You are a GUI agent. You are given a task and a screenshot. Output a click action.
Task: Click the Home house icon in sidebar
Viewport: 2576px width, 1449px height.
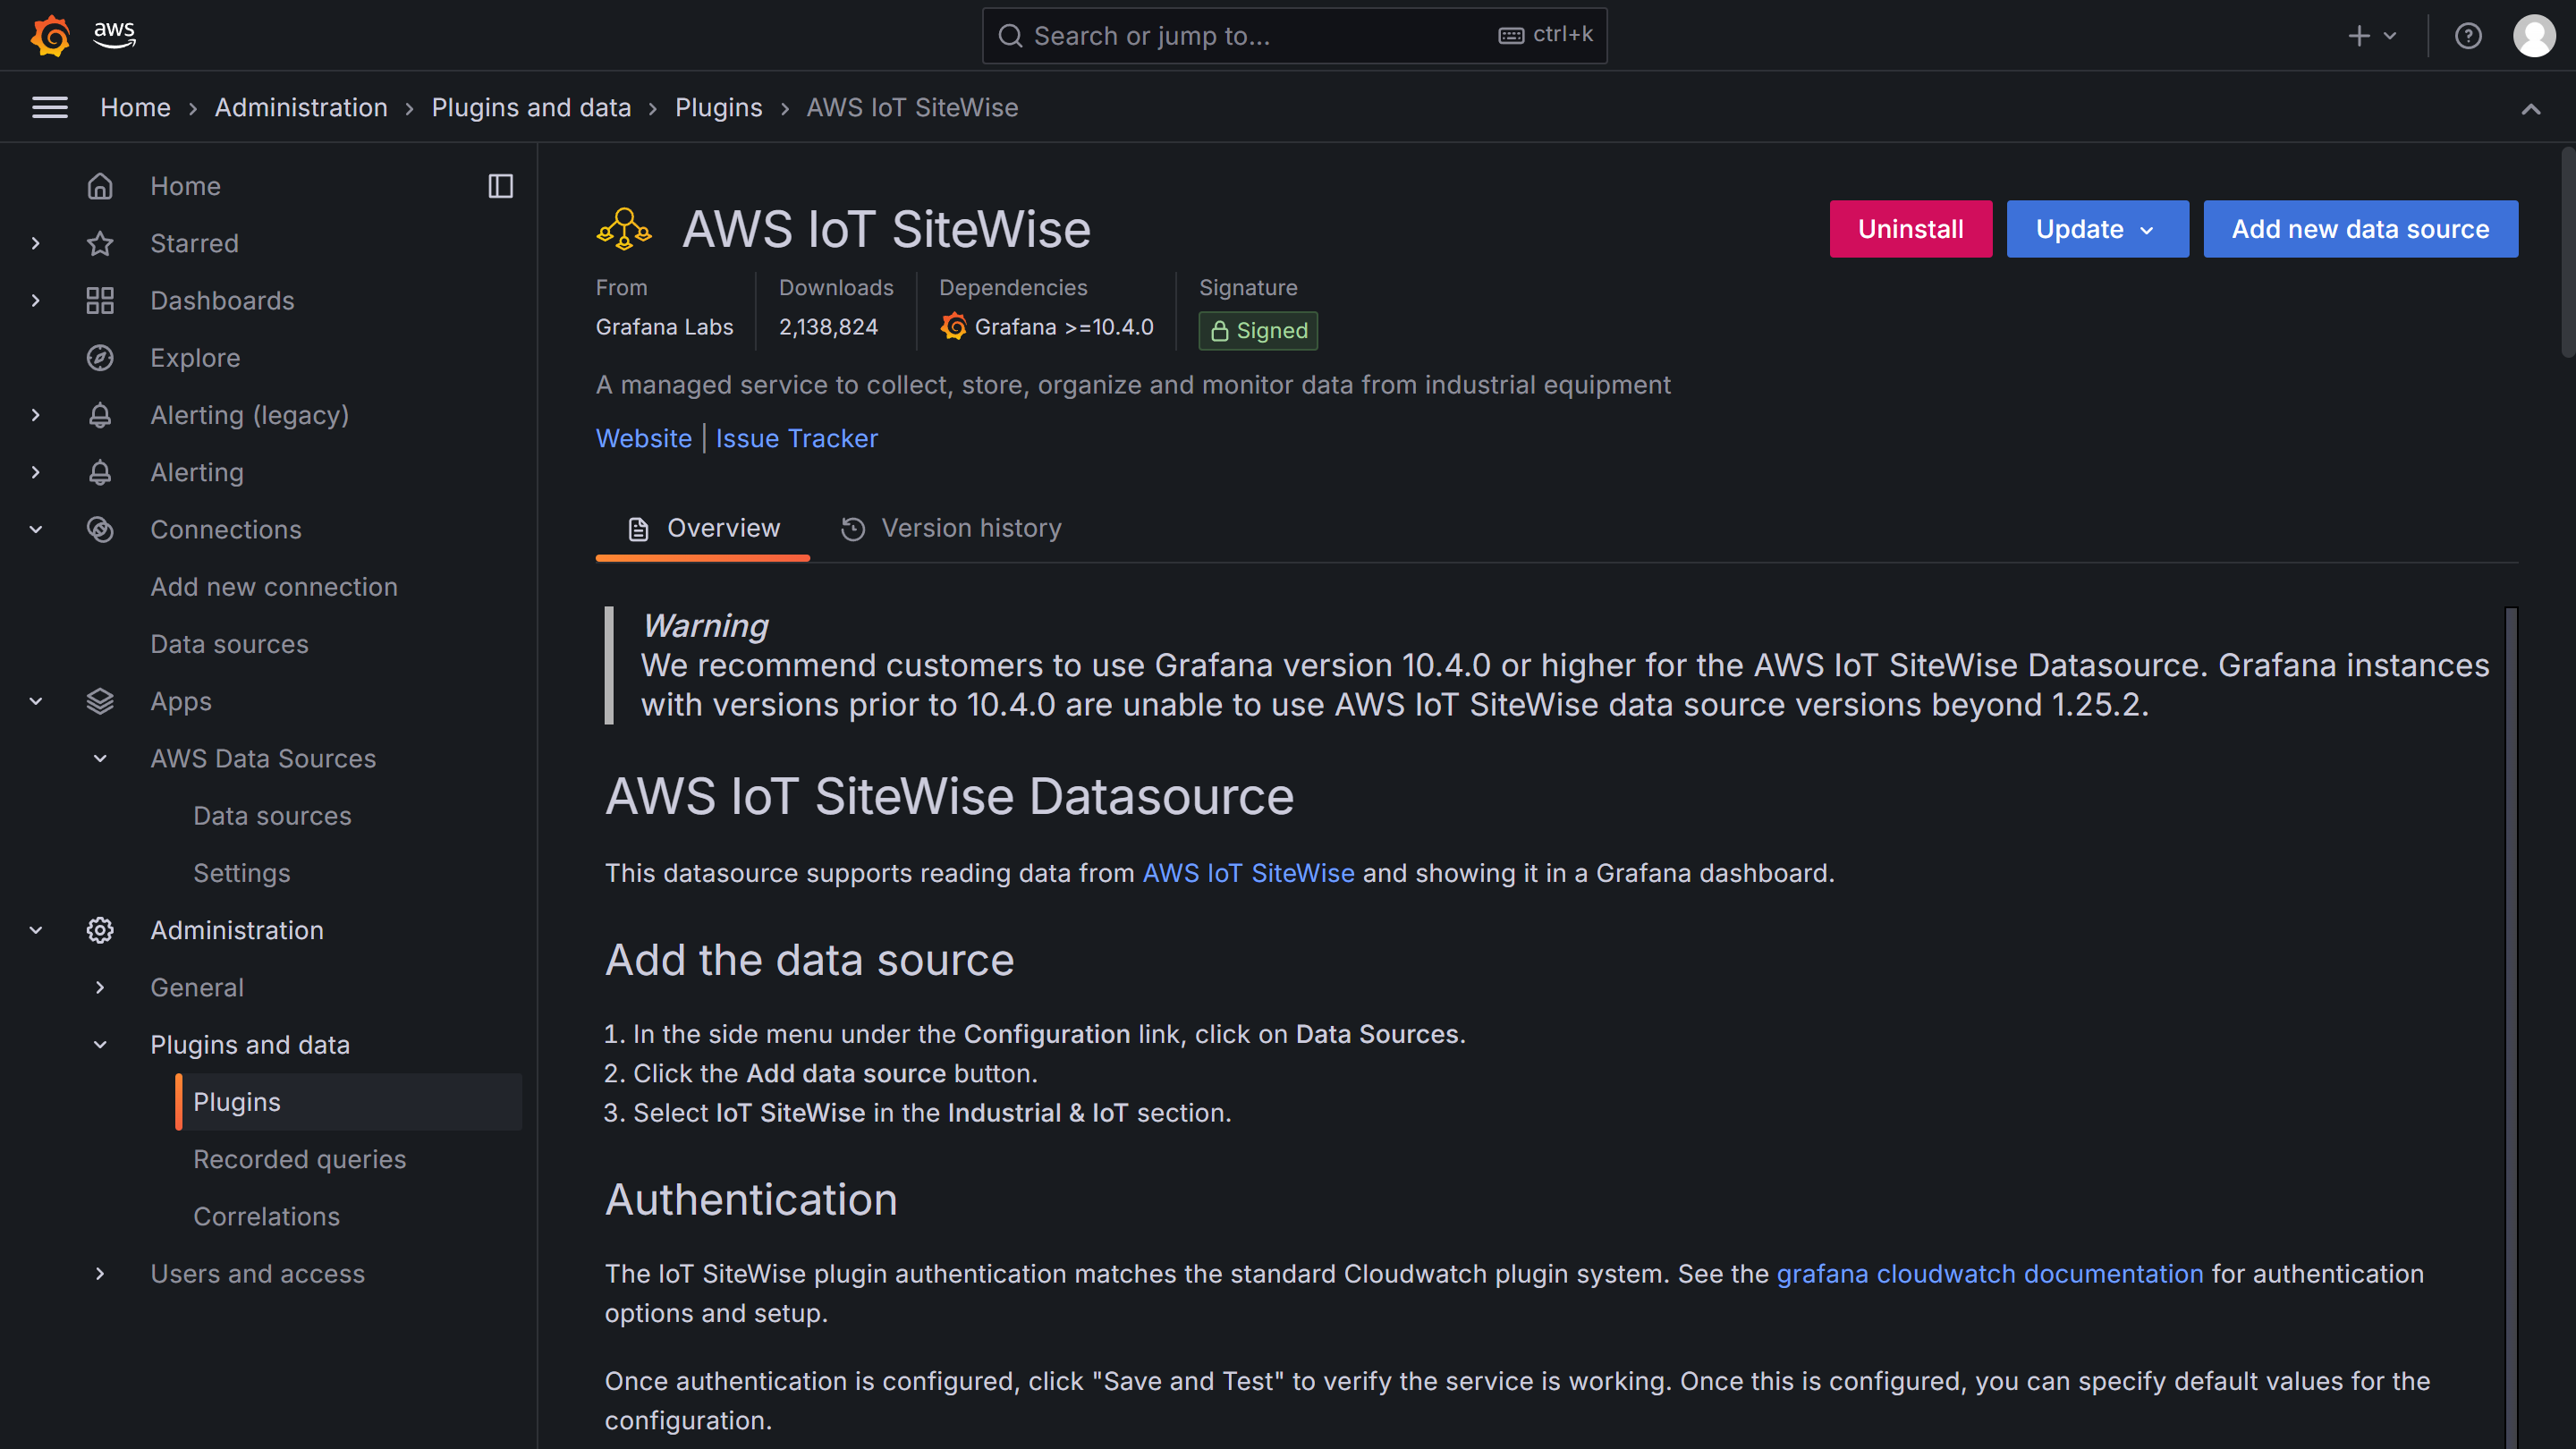coord(100,186)
